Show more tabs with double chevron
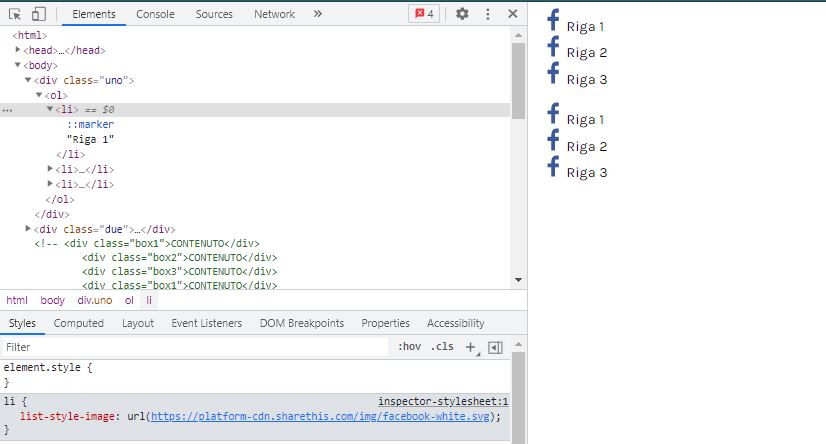The image size is (826, 444). 318,14
